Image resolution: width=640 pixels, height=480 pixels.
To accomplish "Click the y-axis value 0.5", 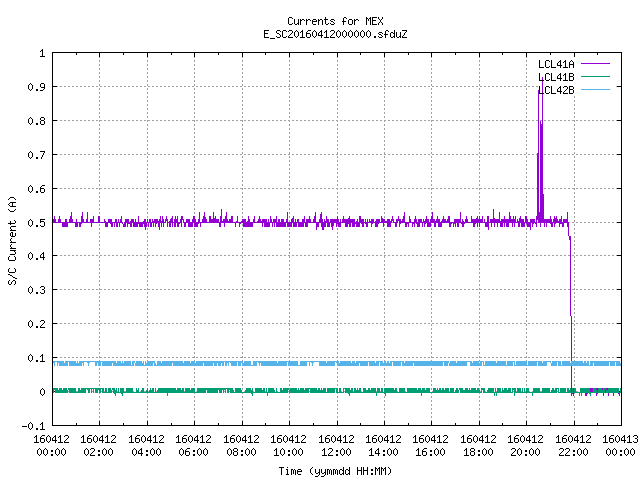I will point(36,223).
